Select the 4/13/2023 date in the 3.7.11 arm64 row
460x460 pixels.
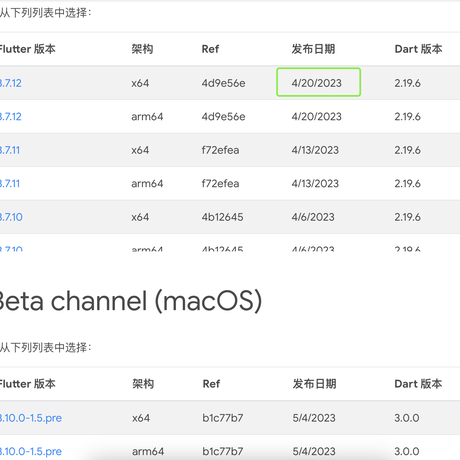tap(315, 184)
